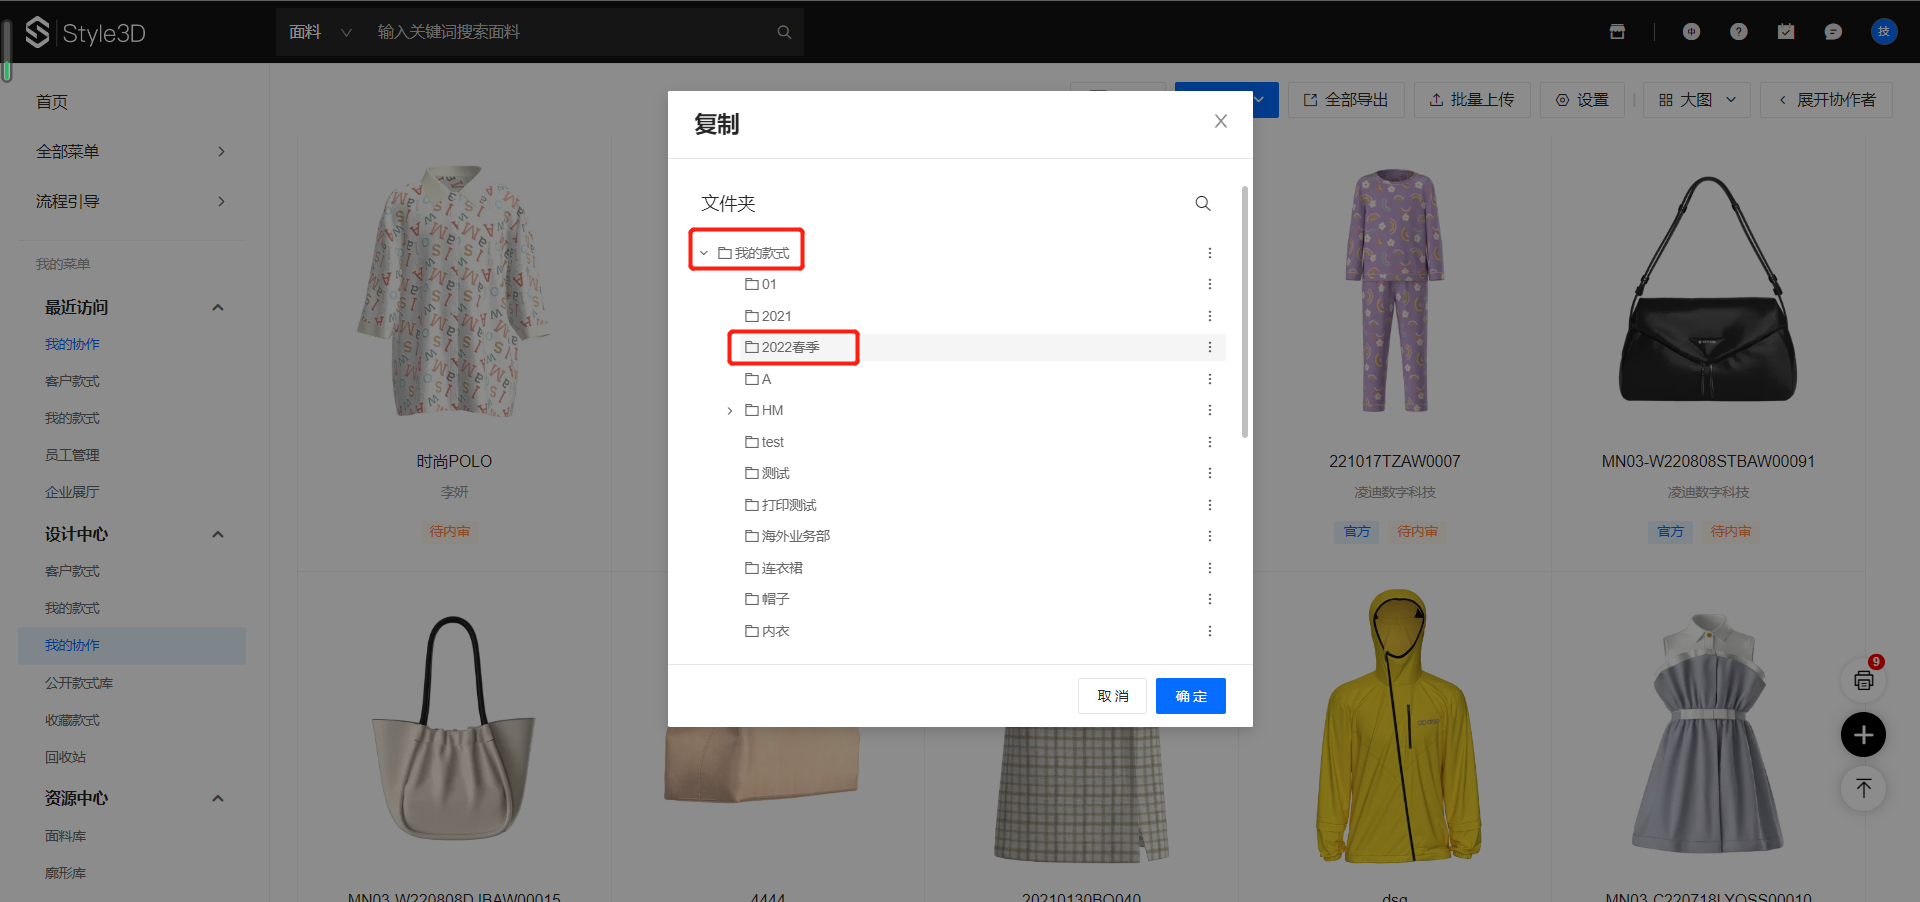Open more options for 2021 folder
The width and height of the screenshot is (1920, 902).
click(x=1210, y=316)
